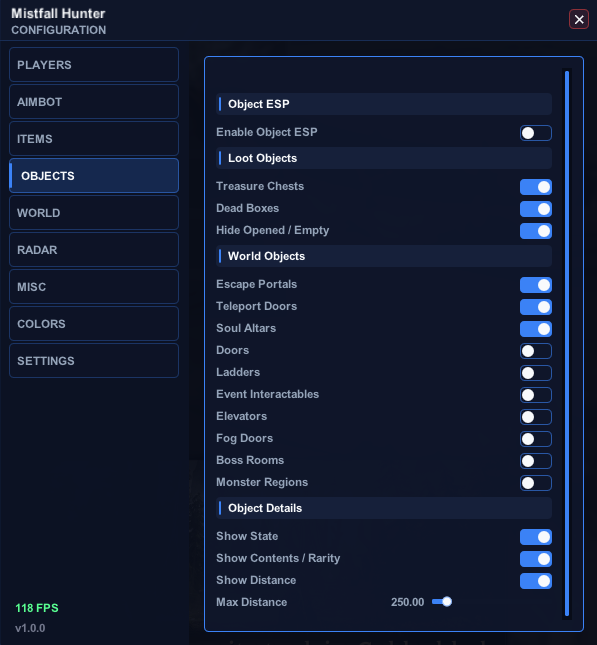597x645 pixels.
Task: Click the 250.00 Max Distance value
Action: pos(407,602)
